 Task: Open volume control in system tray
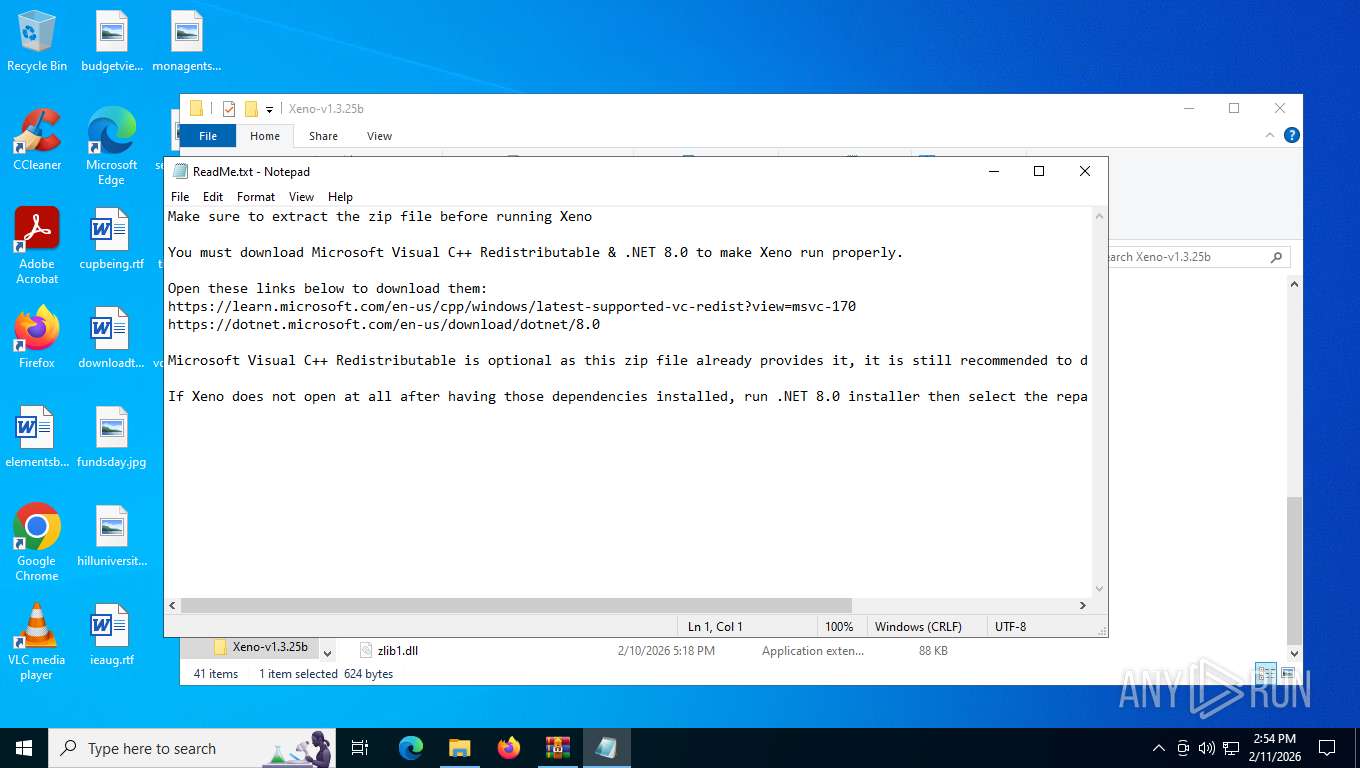(1206, 748)
